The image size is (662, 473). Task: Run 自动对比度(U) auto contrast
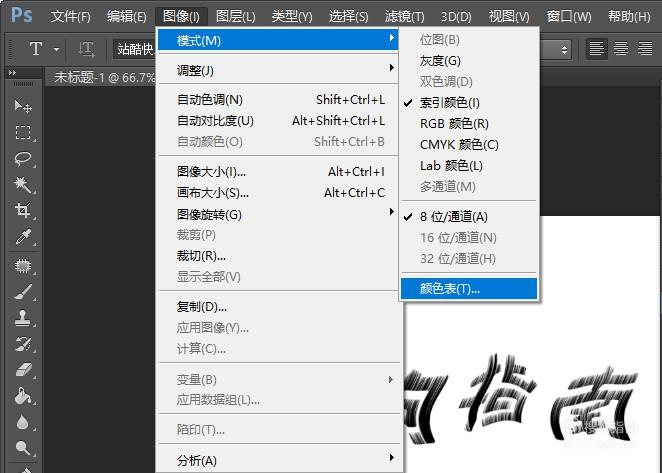pyautogui.click(x=278, y=121)
